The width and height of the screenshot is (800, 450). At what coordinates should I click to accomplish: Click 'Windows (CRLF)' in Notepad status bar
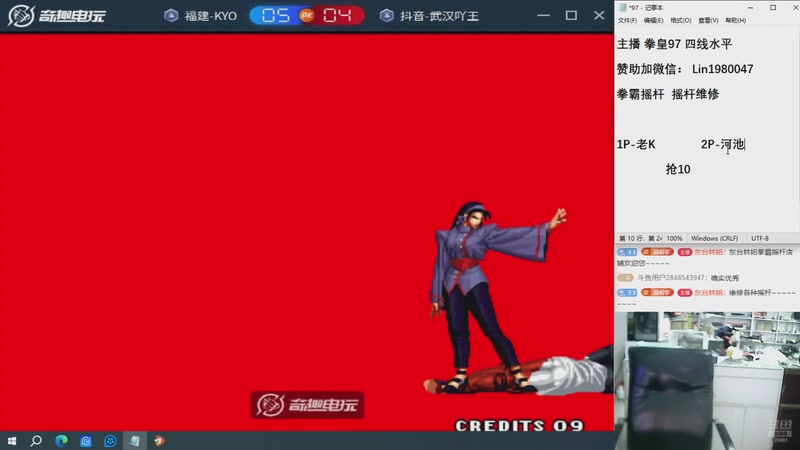click(714, 238)
